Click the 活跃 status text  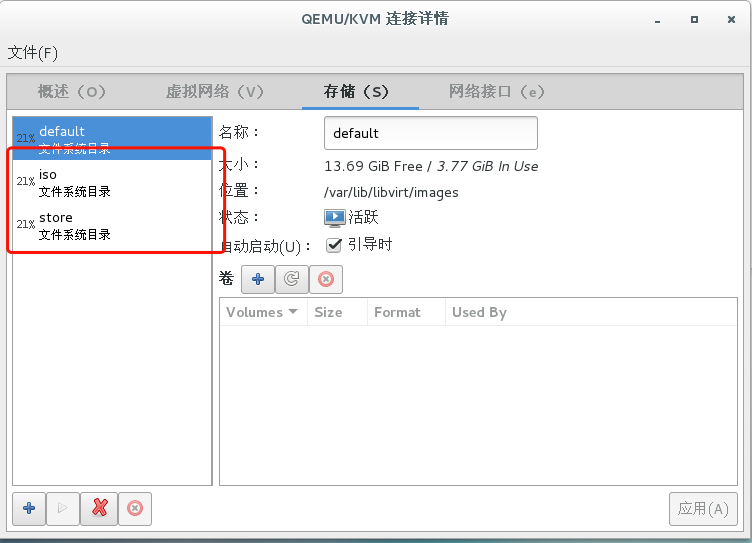[363, 217]
